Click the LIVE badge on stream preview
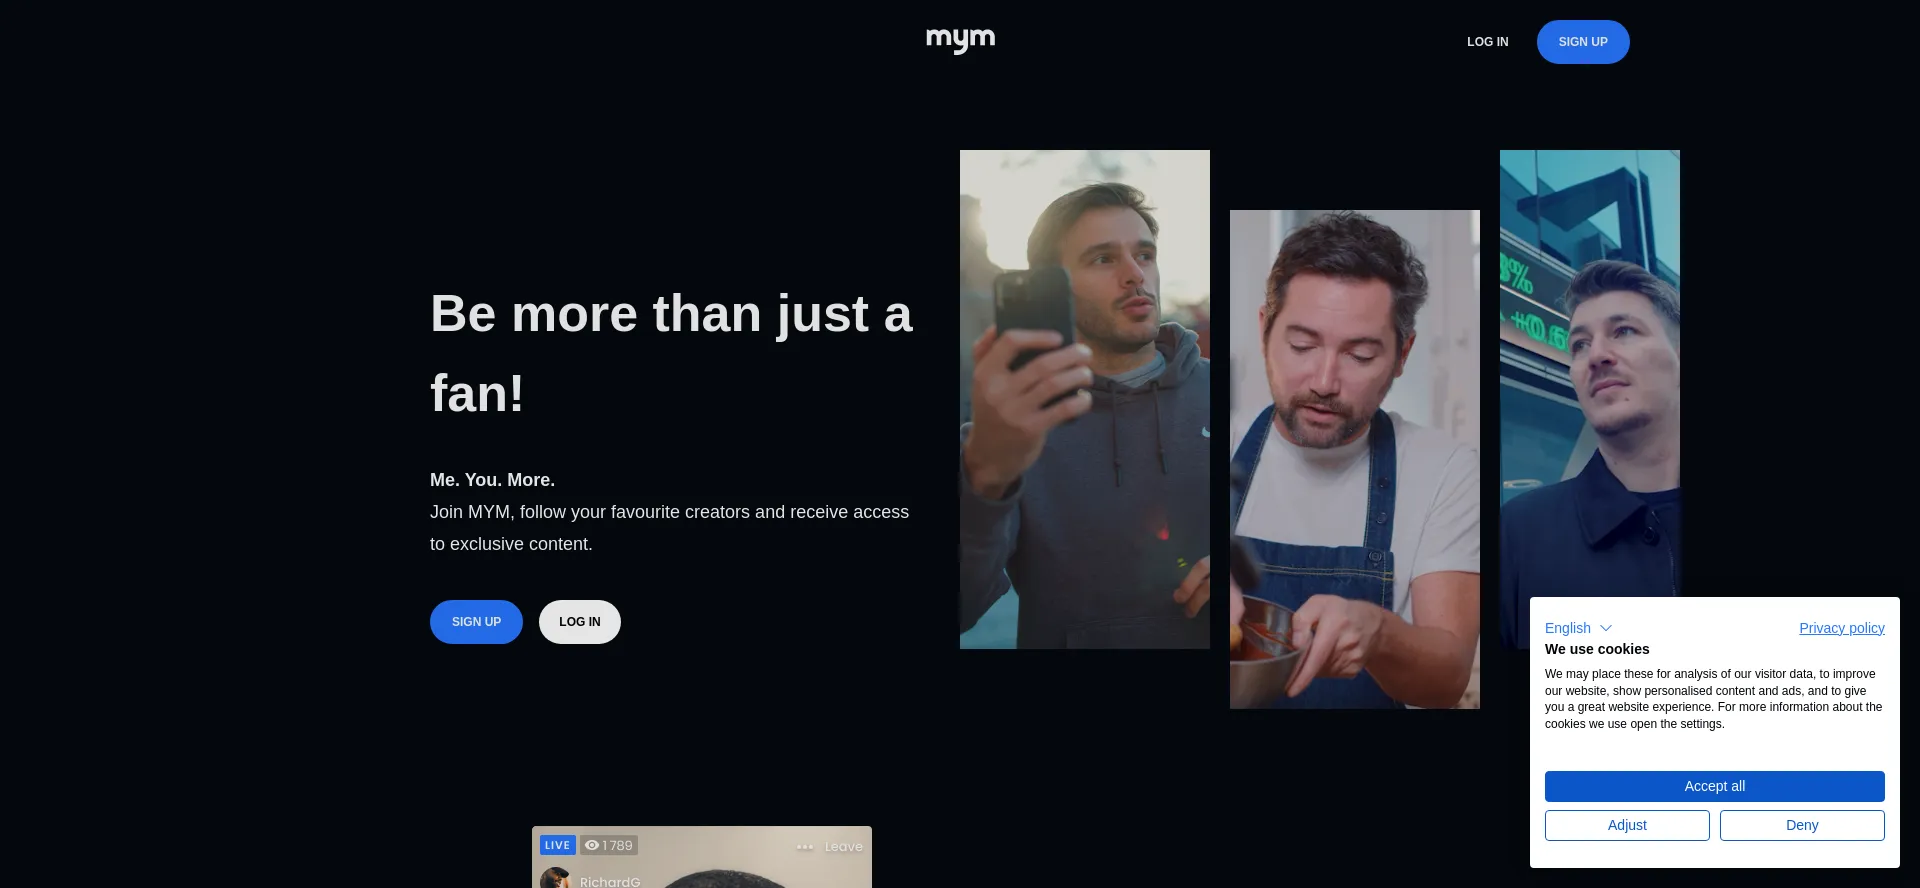1920x888 pixels. [557, 845]
